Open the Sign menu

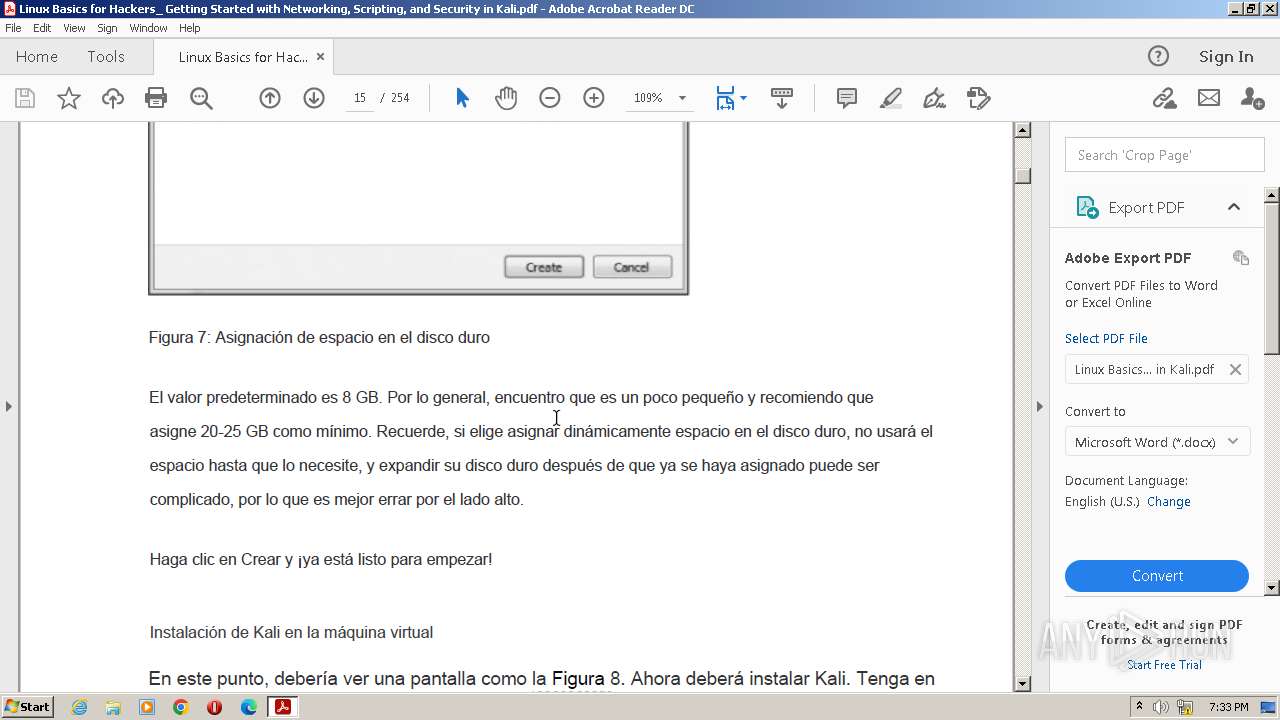[107, 28]
